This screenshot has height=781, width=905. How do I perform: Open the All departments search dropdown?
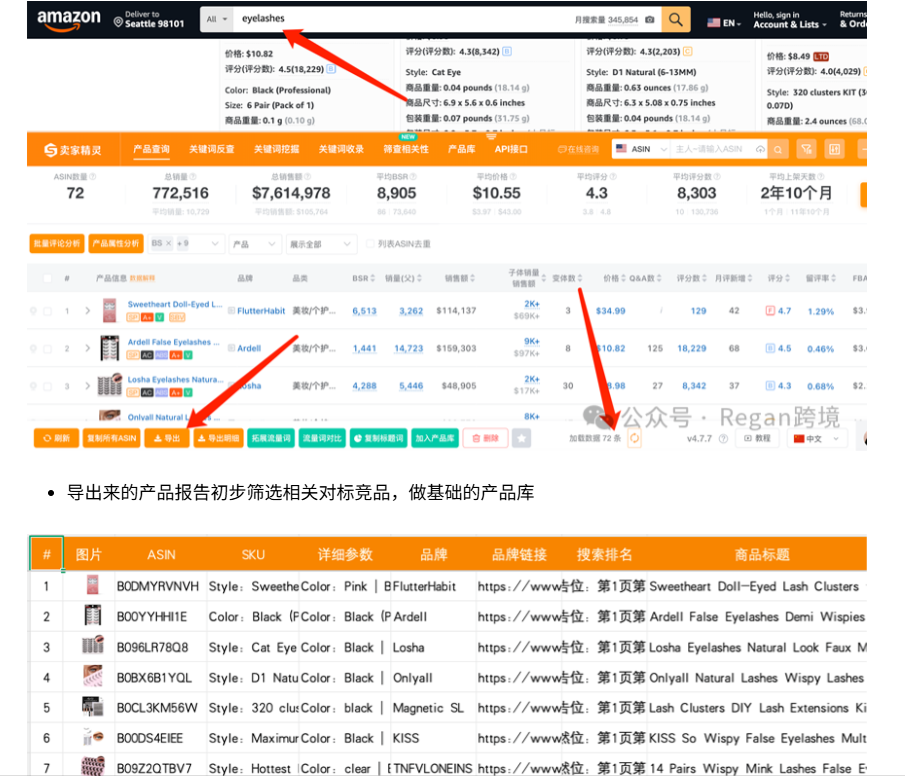coord(217,20)
